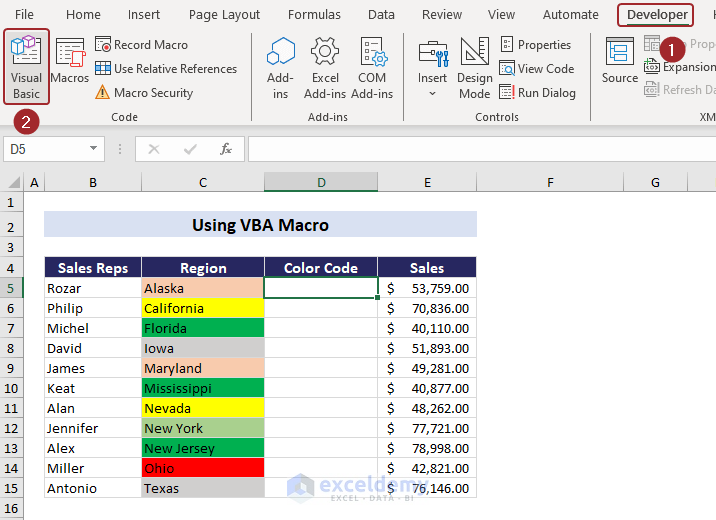Viewport: 716px width, 520px height.
Task: Select column D header
Action: pyautogui.click(x=321, y=183)
